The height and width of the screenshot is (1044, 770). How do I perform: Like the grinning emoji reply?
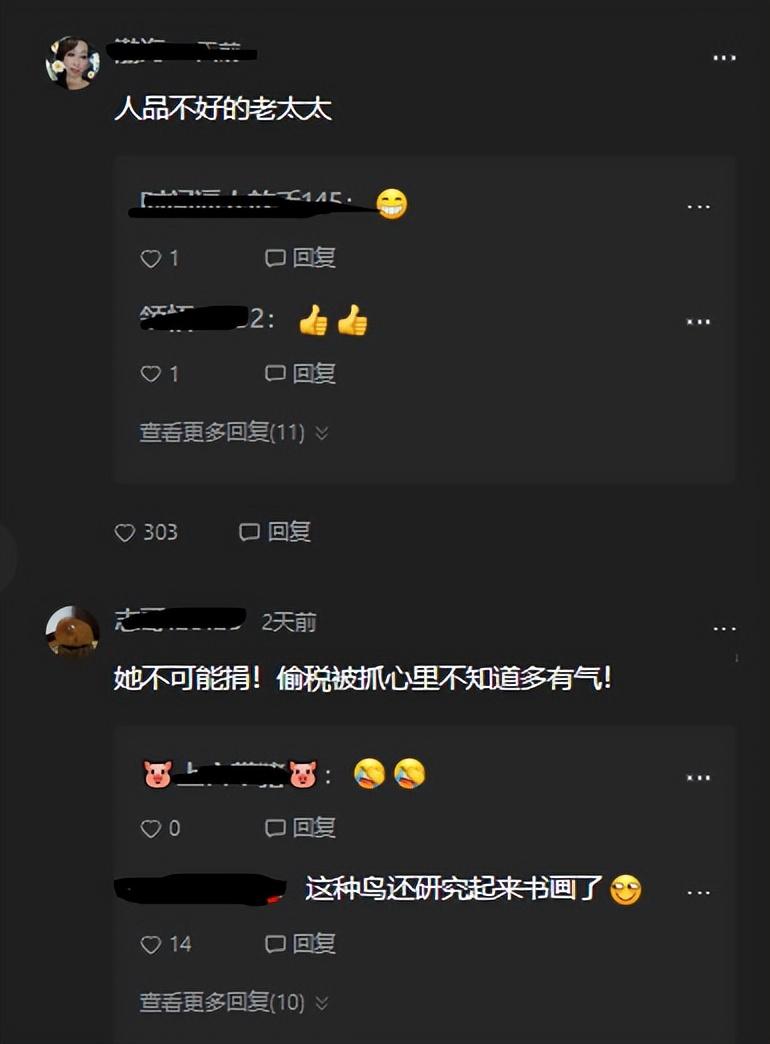point(151,258)
